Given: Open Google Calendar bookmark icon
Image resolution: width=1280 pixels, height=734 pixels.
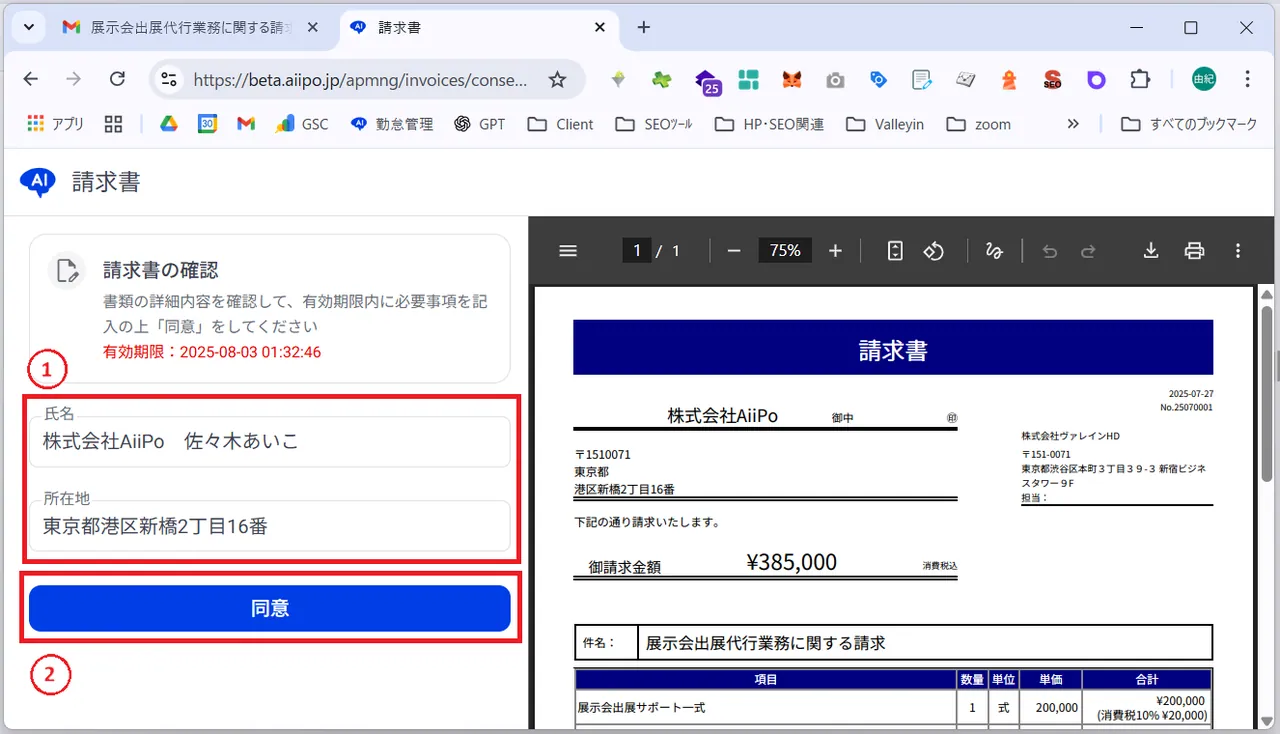Looking at the screenshot, I should coord(207,124).
